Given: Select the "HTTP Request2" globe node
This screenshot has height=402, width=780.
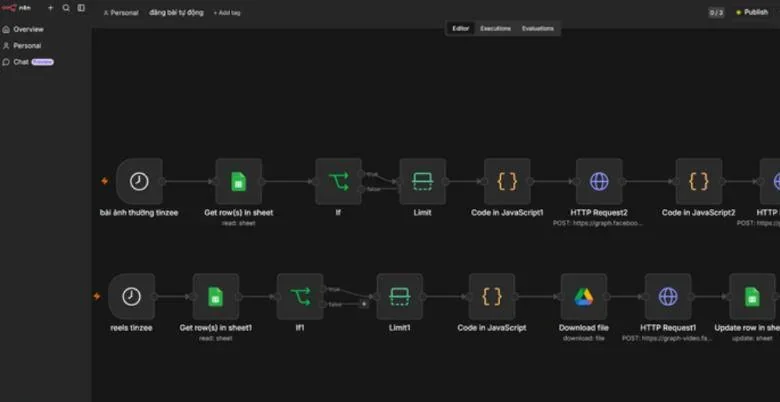Looking at the screenshot, I should 599,181.
